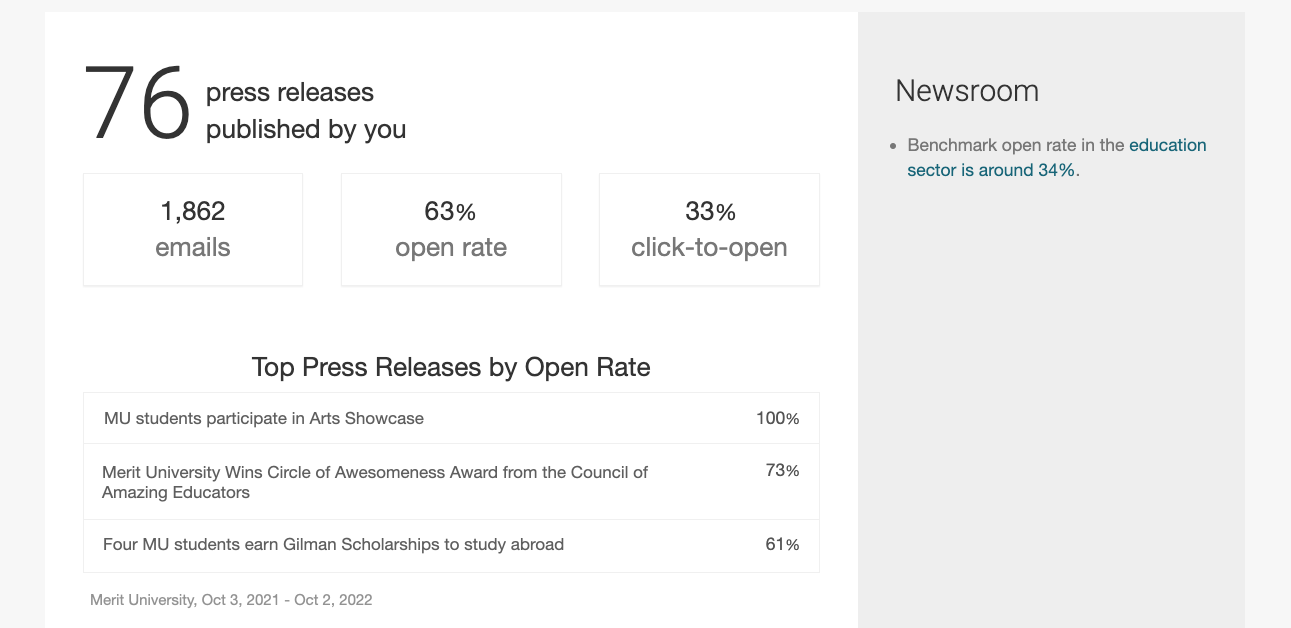Click the 100% open rate value
1291x628 pixels.
point(777,419)
